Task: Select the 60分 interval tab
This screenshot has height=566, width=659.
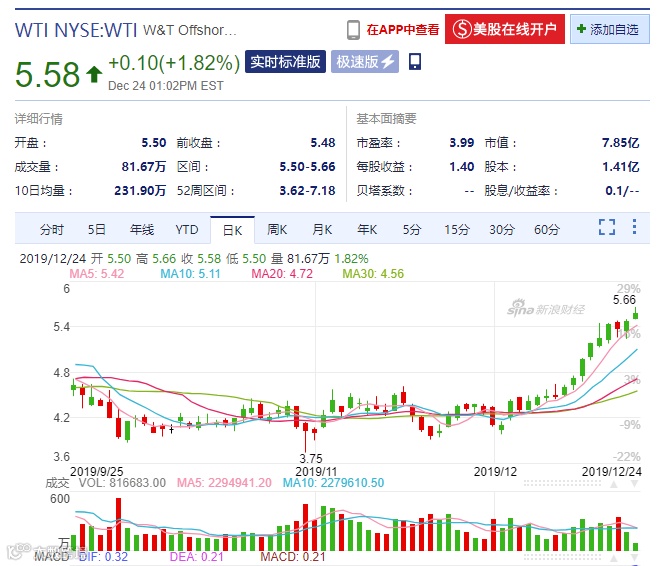Action: [547, 229]
